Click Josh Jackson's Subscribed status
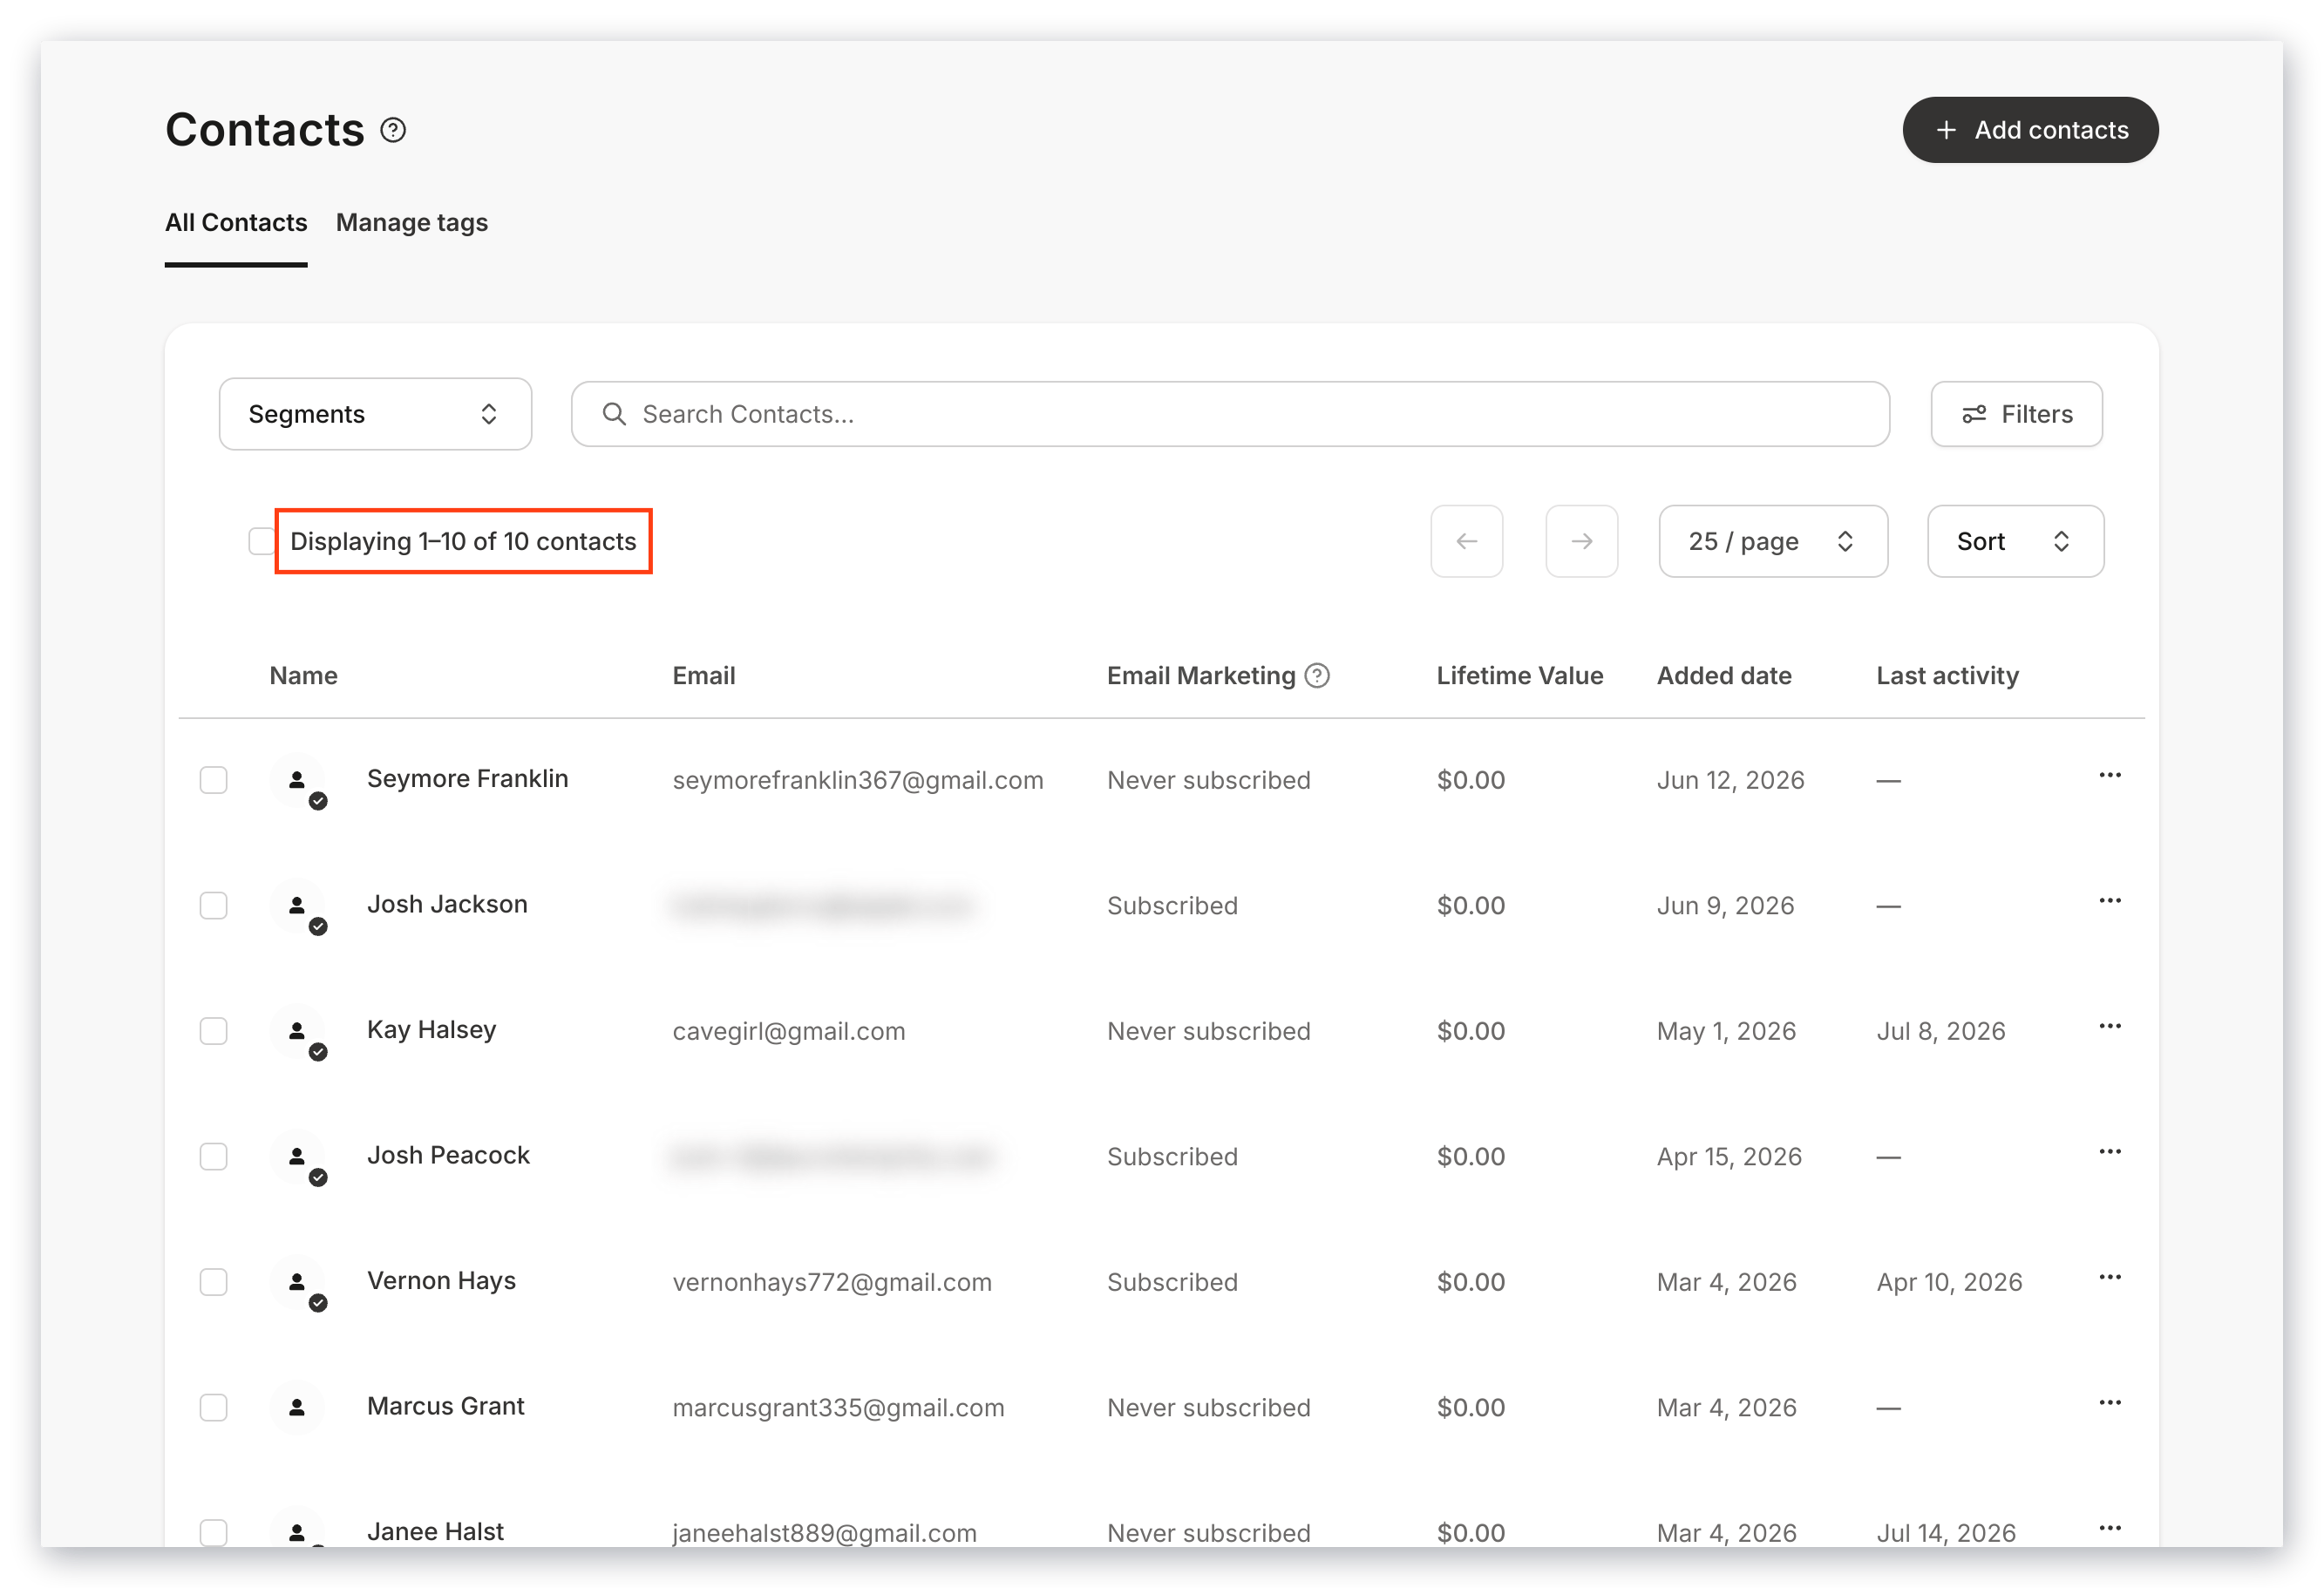Image resolution: width=2324 pixels, height=1588 pixels. [1172, 906]
